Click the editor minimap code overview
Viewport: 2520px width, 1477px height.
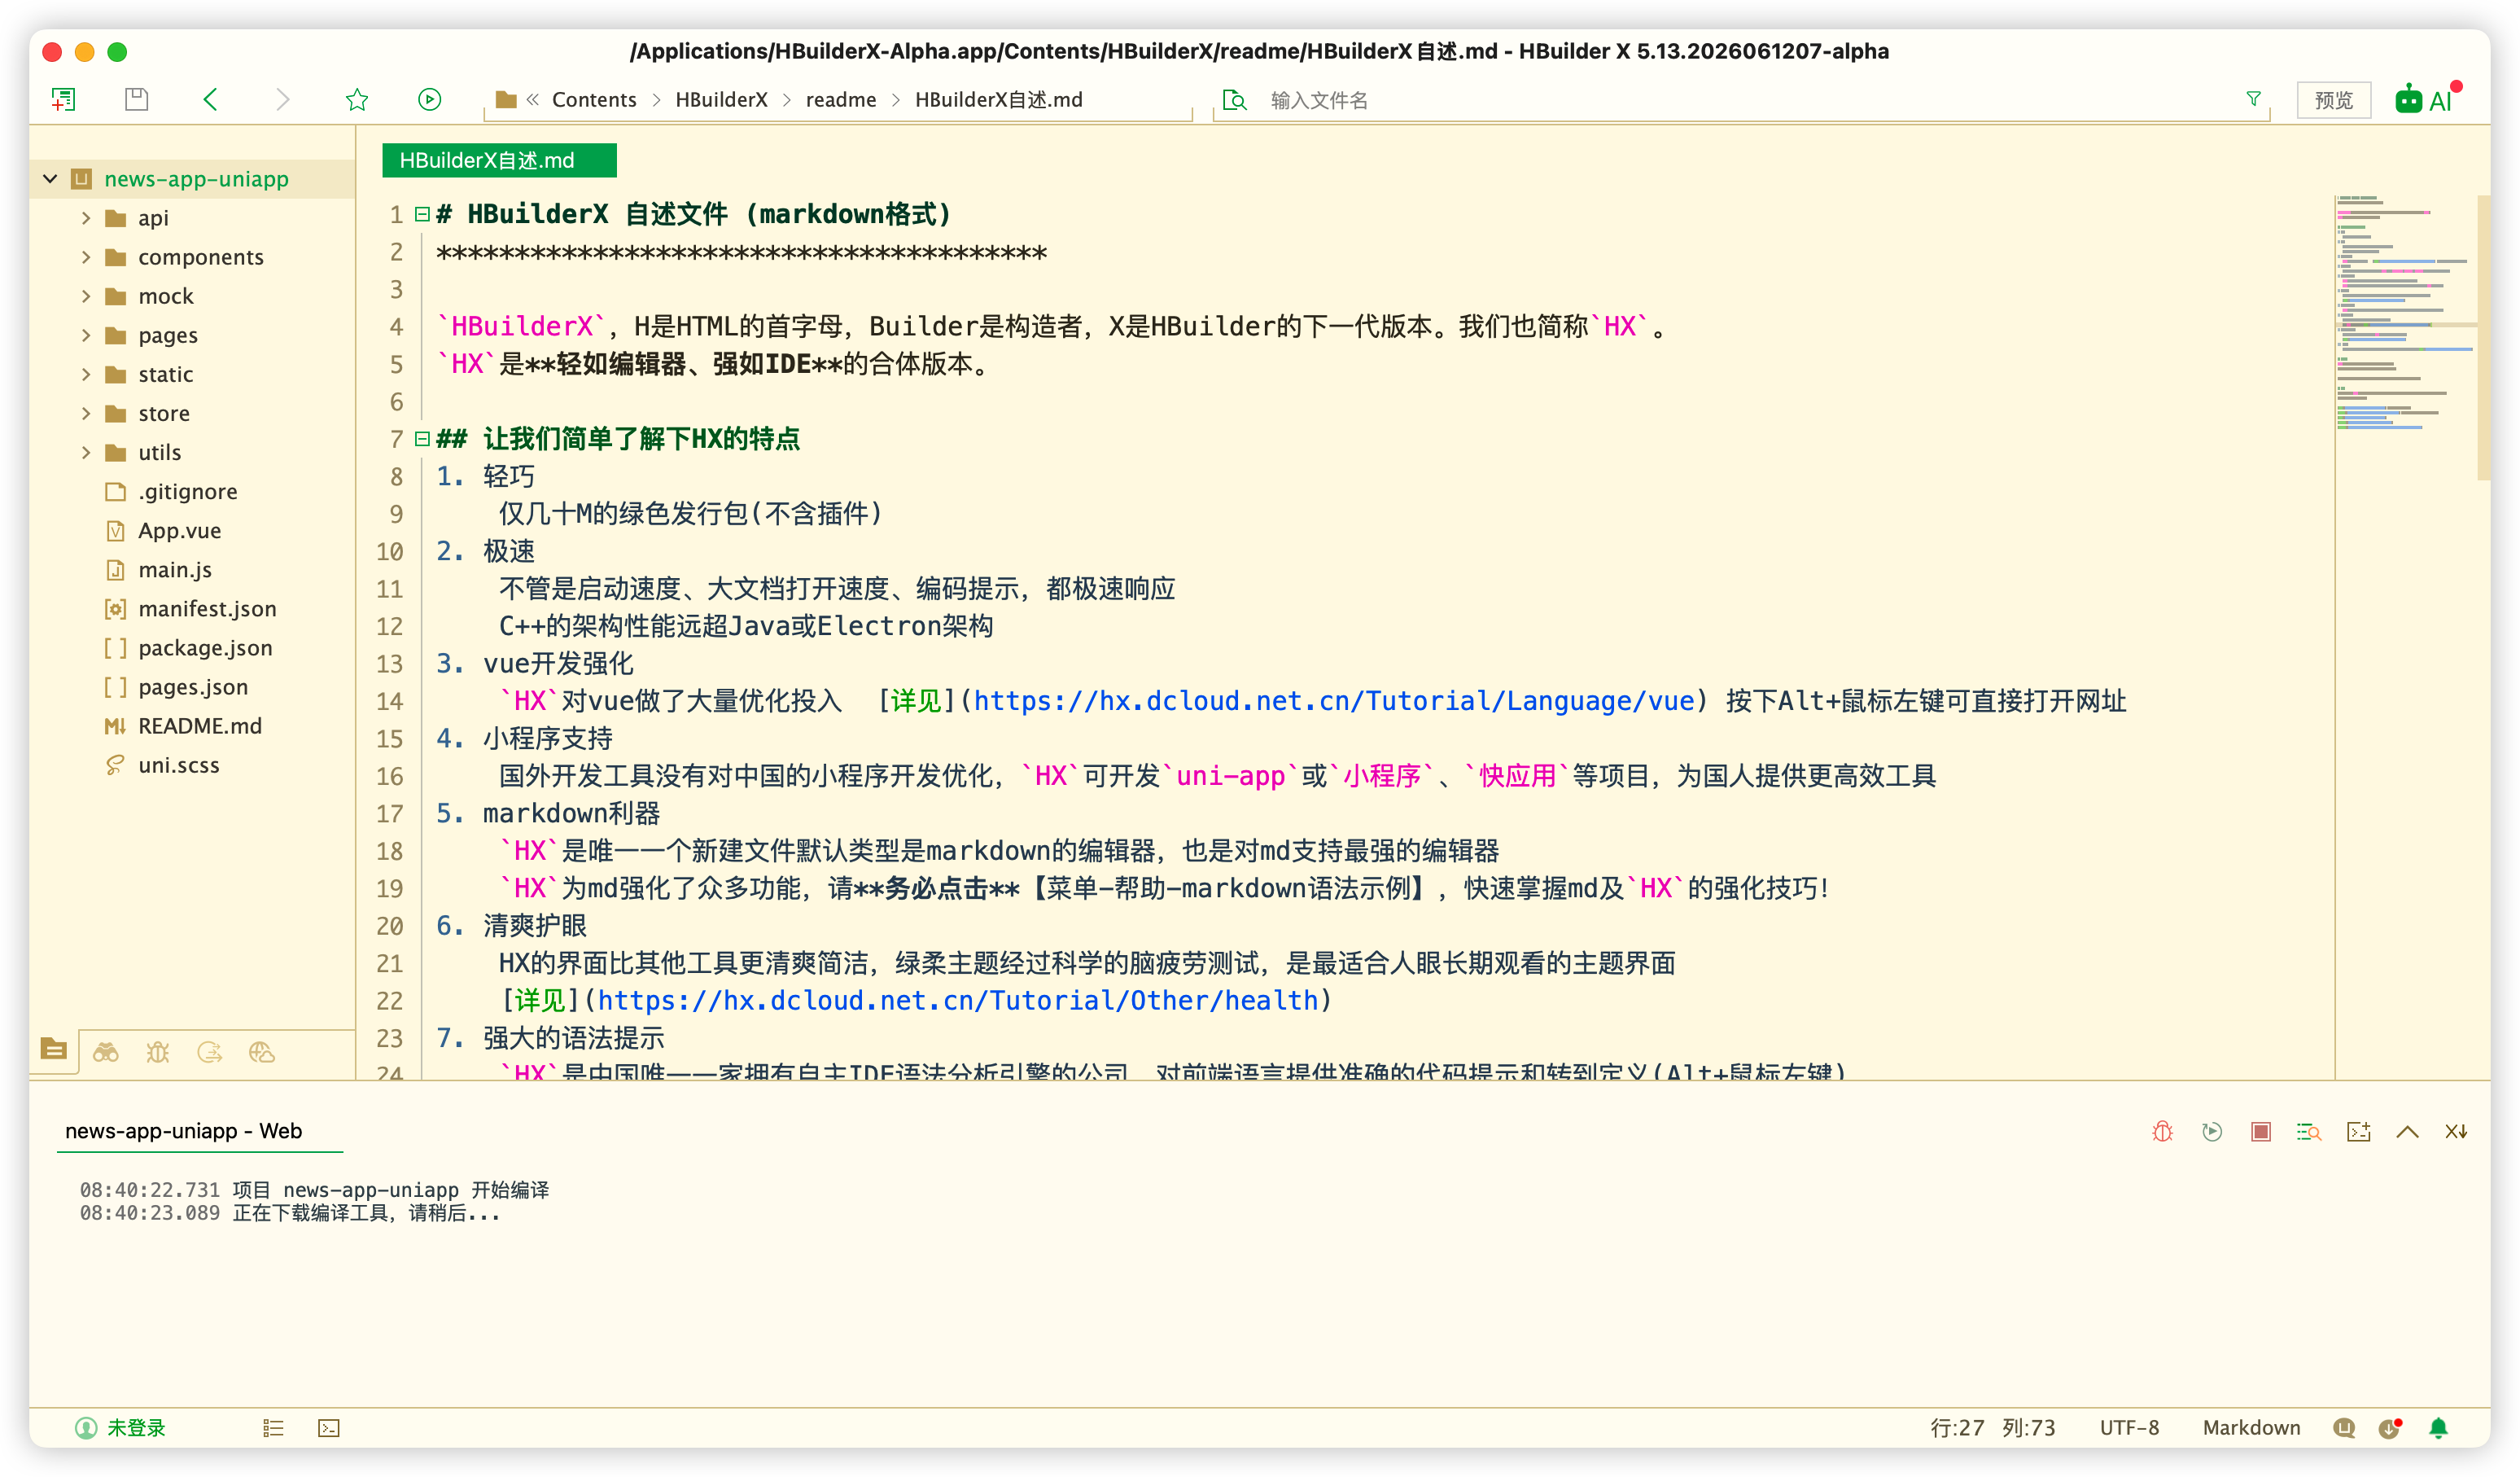[x=2405, y=313]
